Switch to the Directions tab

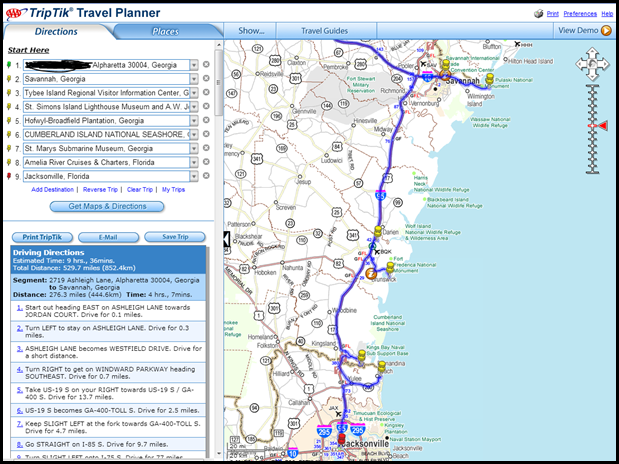point(56,32)
